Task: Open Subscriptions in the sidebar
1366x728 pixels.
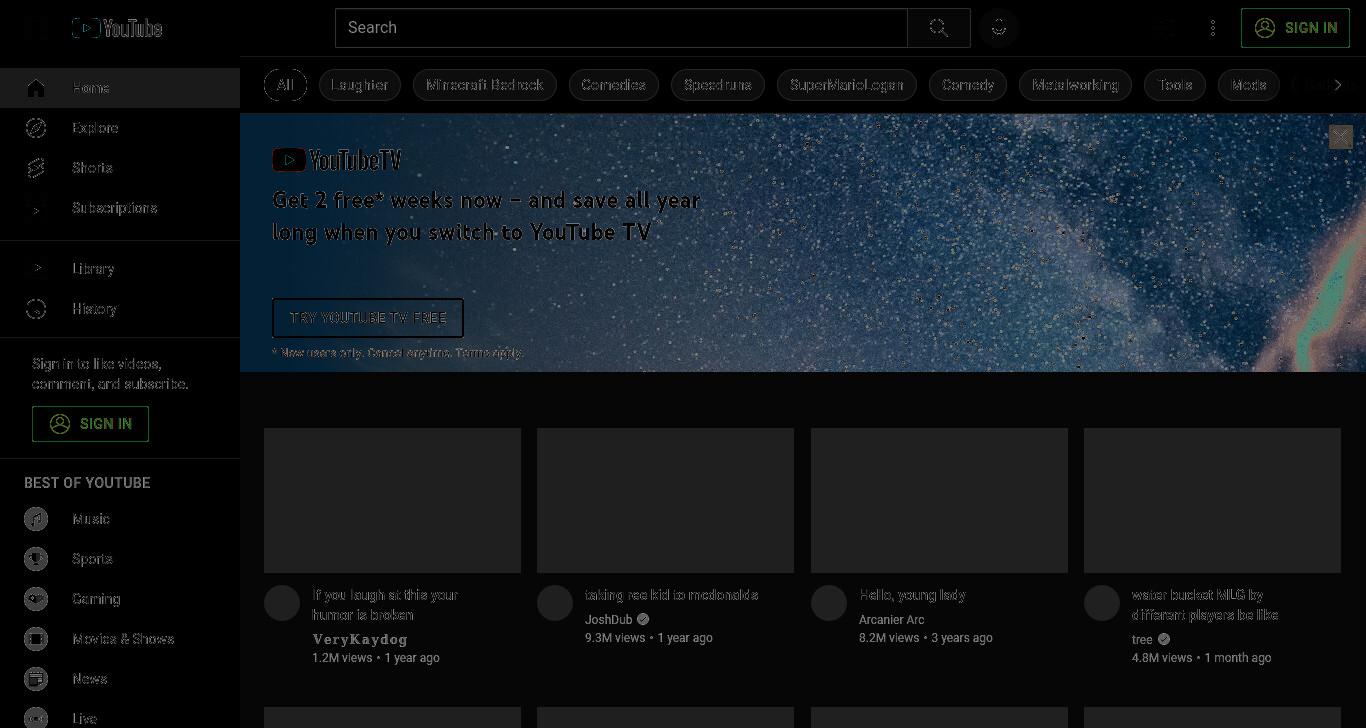Action: [120, 208]
